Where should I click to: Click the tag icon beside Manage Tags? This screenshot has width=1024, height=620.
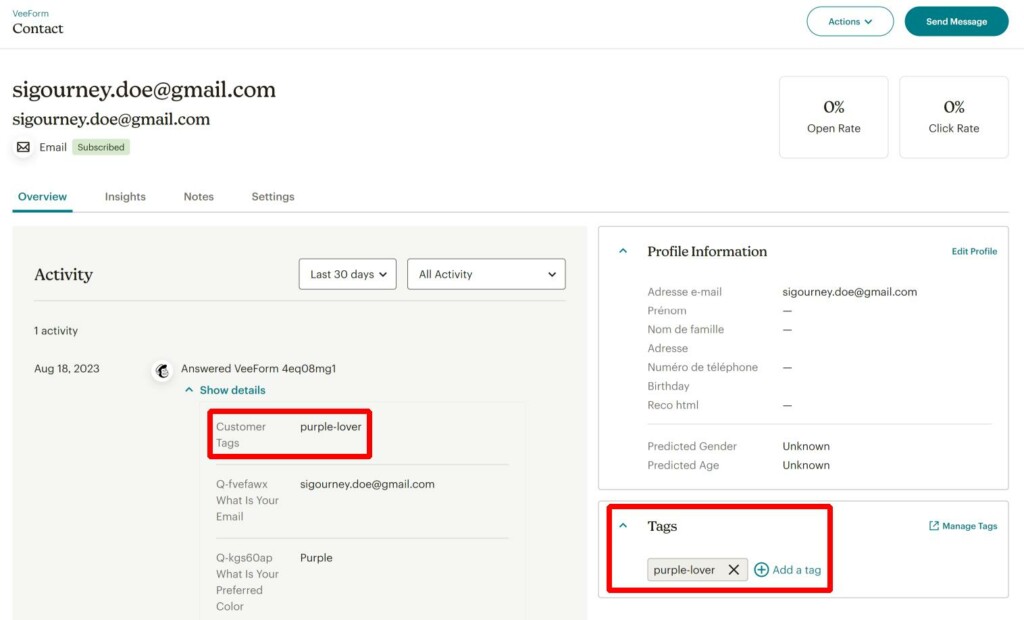pyautogui.click(x=932, y=525)
